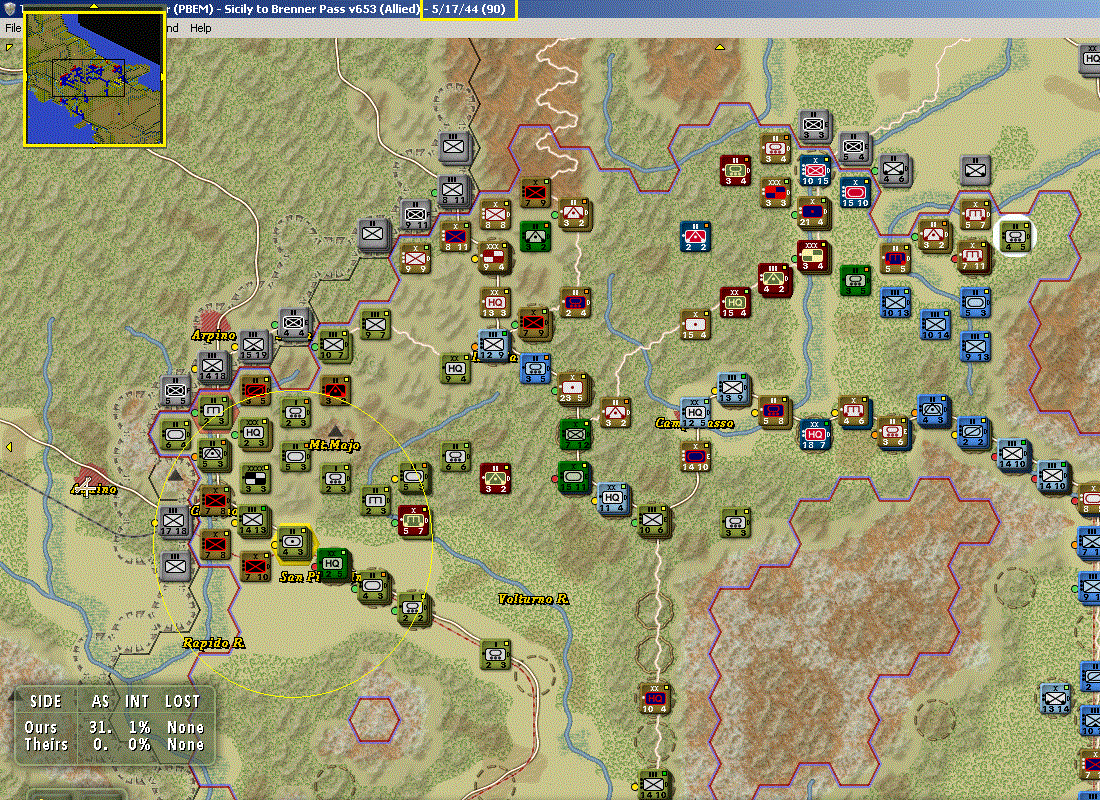Select dark blue infantry unit 10-15
1100x800 pixels.
(x=815, y=171)
